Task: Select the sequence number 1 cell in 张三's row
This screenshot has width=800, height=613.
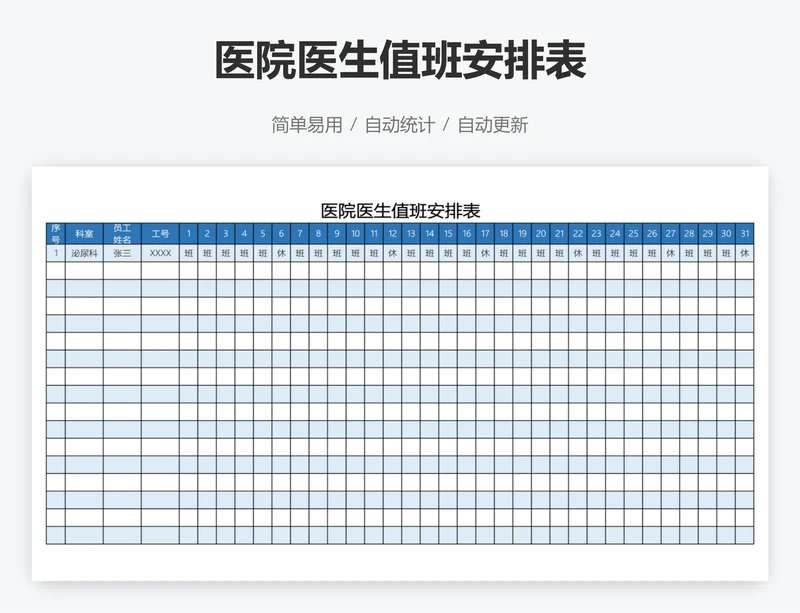Action: [56, 253]
